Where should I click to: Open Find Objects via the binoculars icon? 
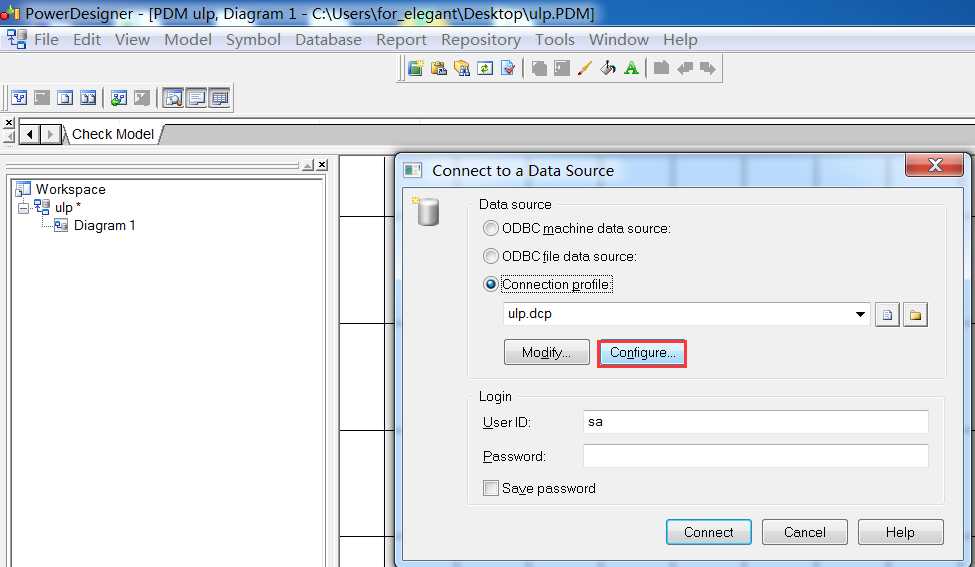462,68
